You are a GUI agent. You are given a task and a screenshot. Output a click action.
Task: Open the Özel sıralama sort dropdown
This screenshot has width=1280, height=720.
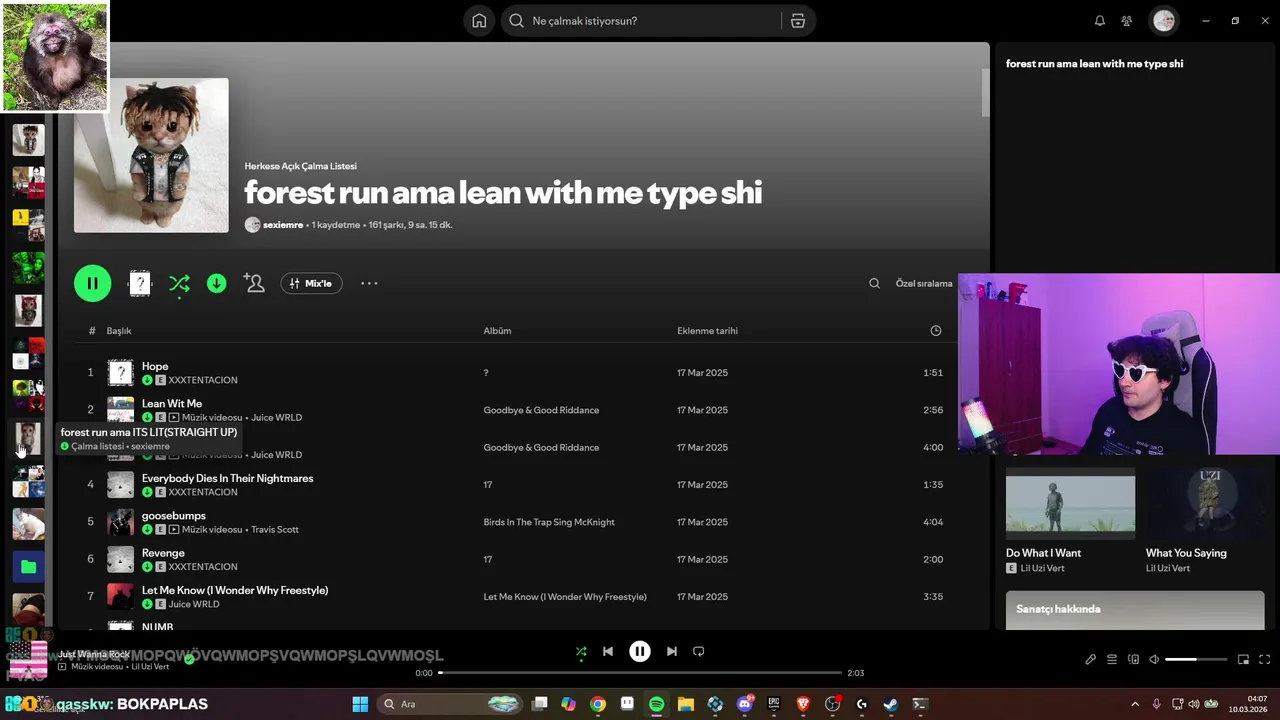pyautogui.click(x=924, y=284)
